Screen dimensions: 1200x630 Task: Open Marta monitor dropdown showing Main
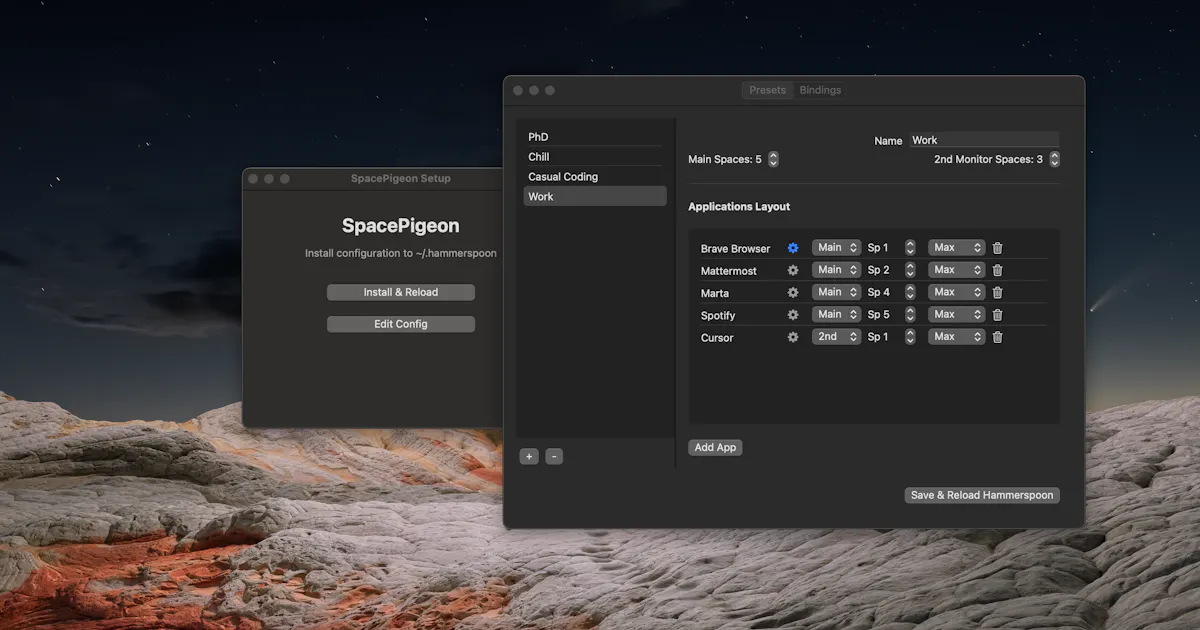pyautogui.click(x=836, y=292)
